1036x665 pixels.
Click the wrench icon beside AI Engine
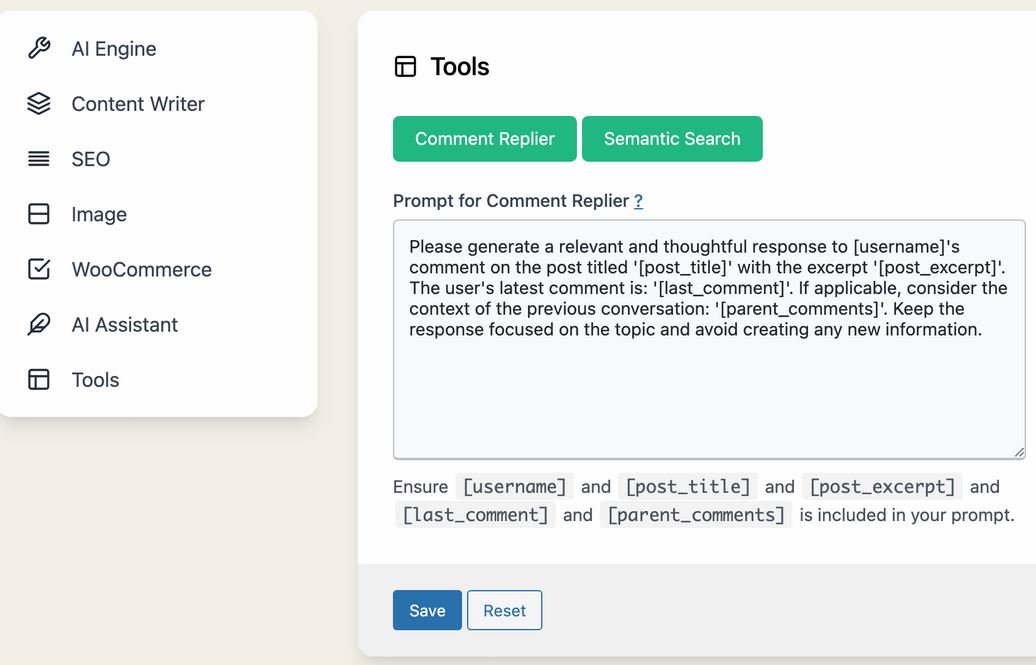tap(39, 48)
